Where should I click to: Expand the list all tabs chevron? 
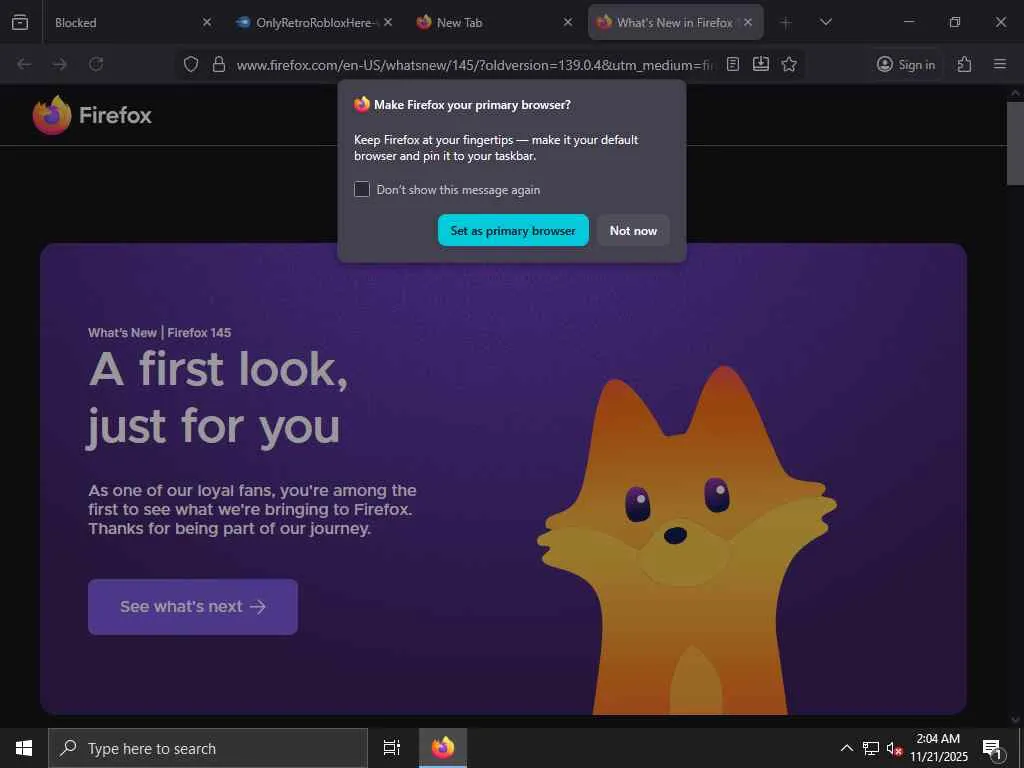click(825, 22)
